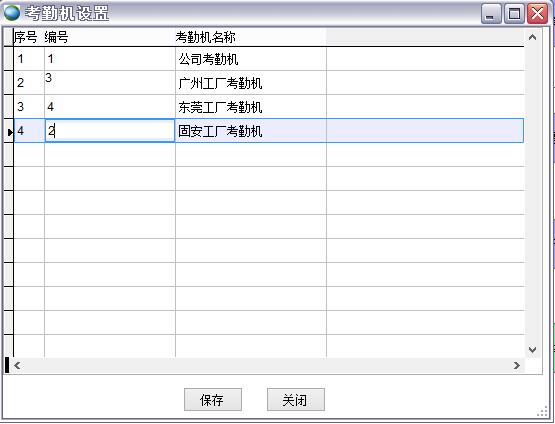Select the 公司考勤机 name cell
This screenshot has width=555, height=424.
[251, 59]
